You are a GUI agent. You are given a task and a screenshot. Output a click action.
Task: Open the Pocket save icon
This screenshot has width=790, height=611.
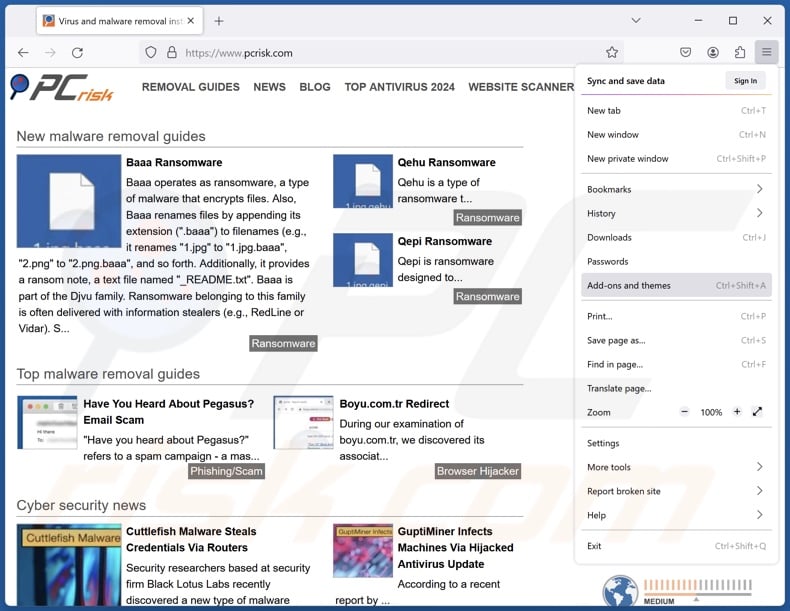686,53
